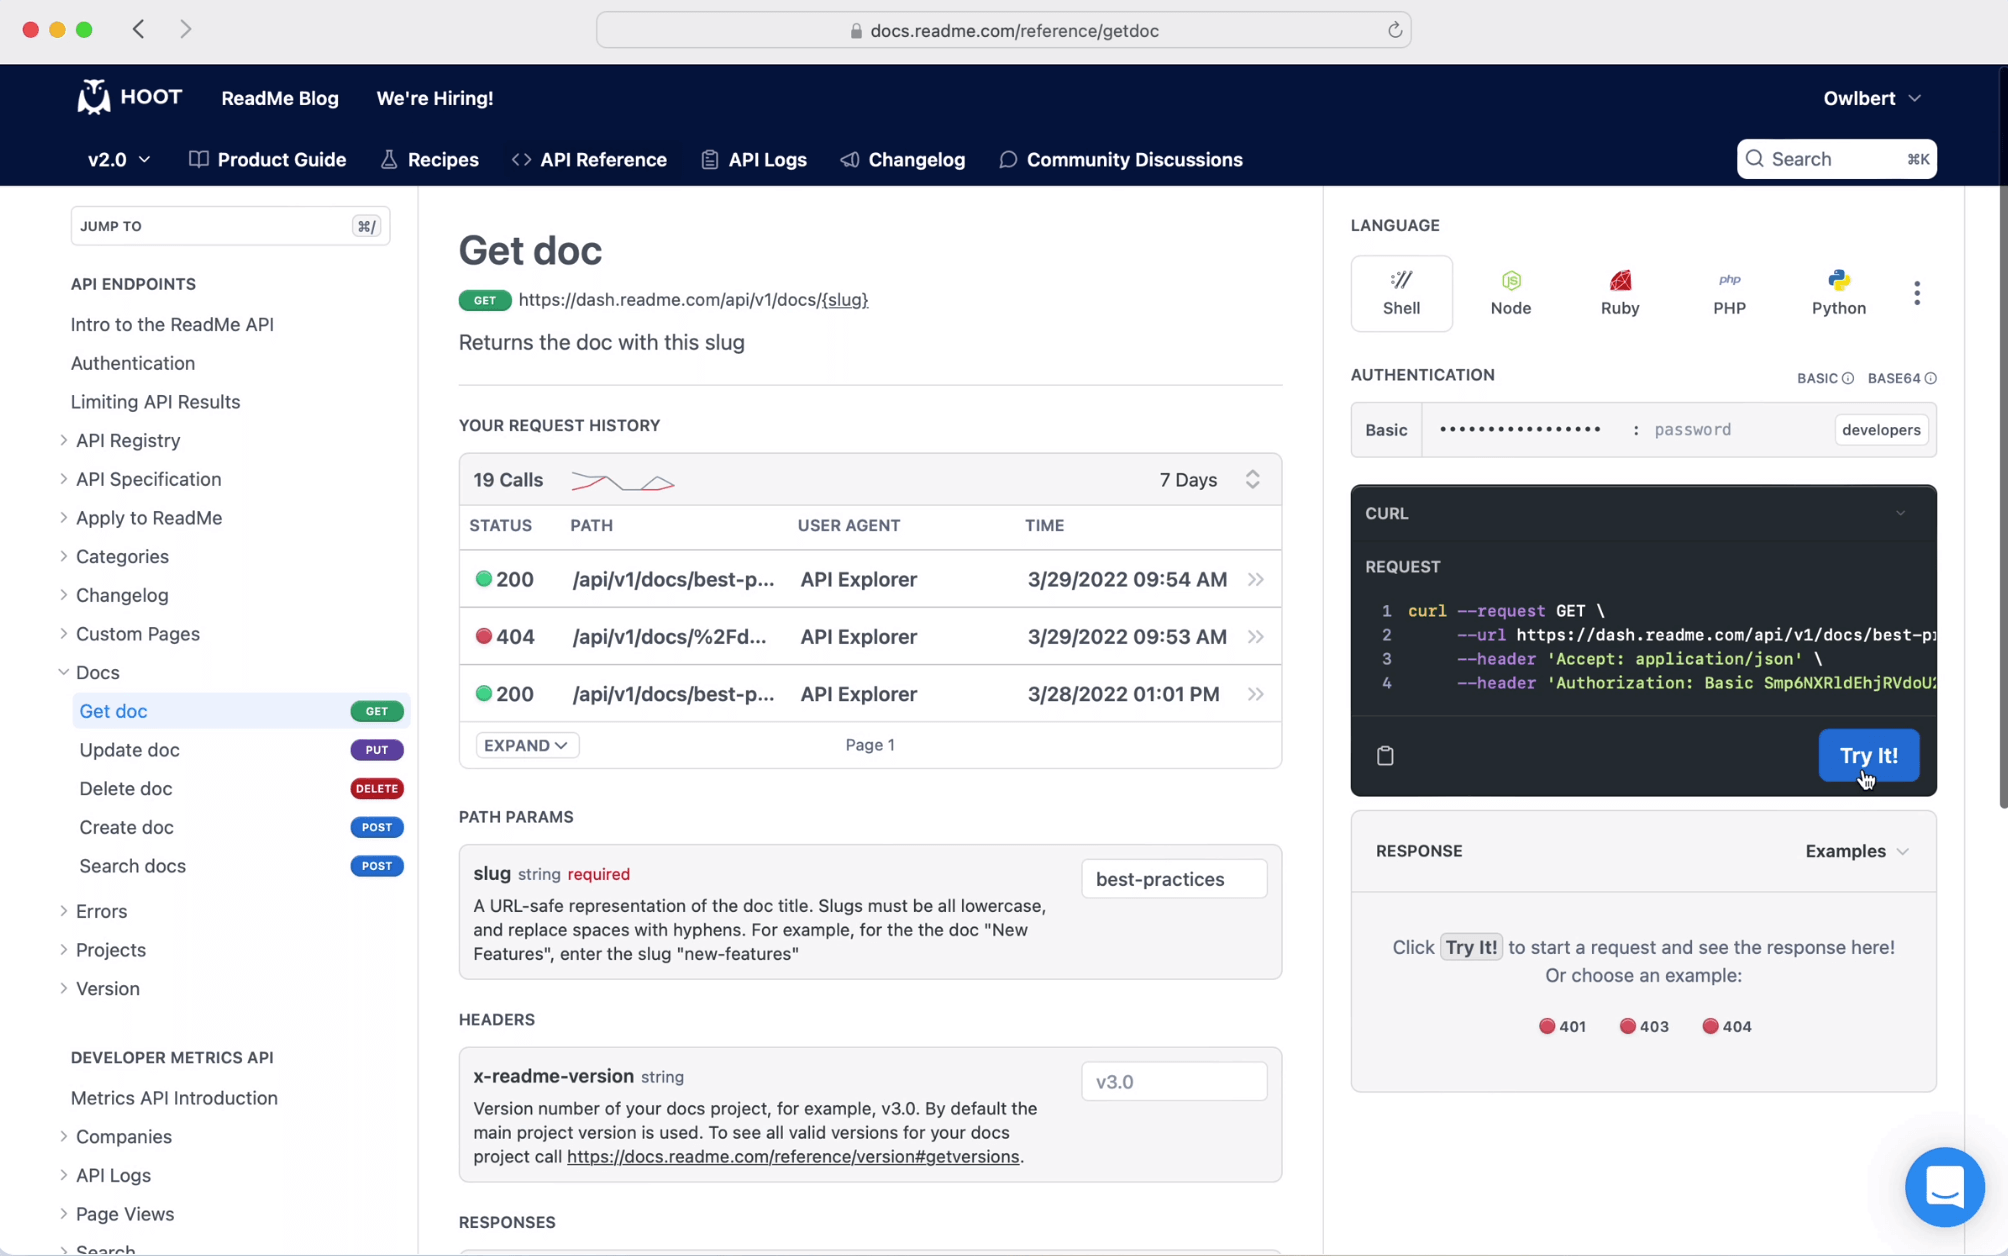Open the API Logs tab
The height and width of the screenshot is (1256, 2008).
pos(754,159)
